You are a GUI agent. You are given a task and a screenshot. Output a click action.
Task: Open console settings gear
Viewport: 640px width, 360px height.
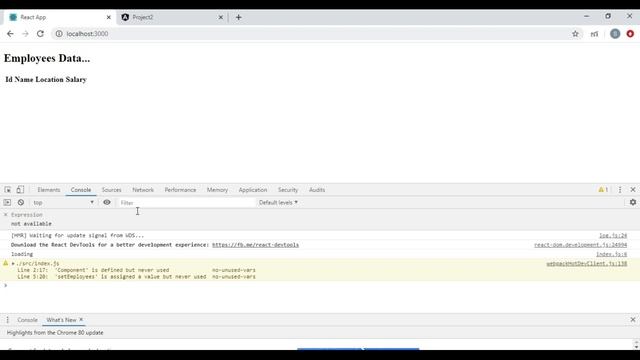coord(633,202)
